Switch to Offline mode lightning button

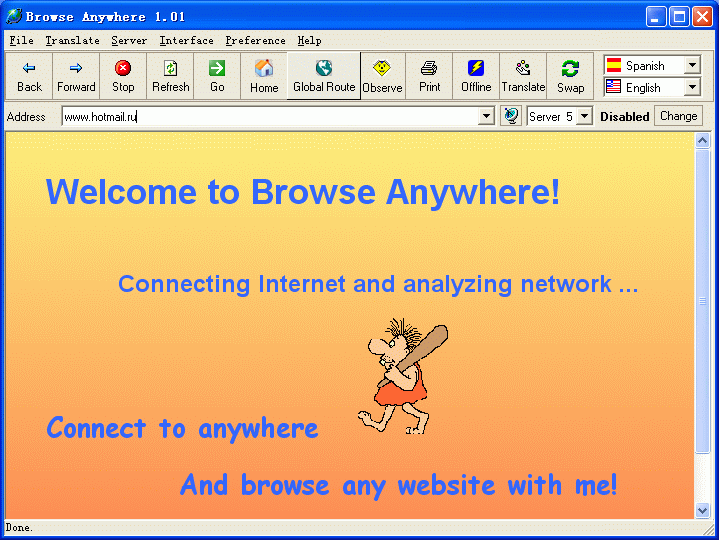pos(476,76)
